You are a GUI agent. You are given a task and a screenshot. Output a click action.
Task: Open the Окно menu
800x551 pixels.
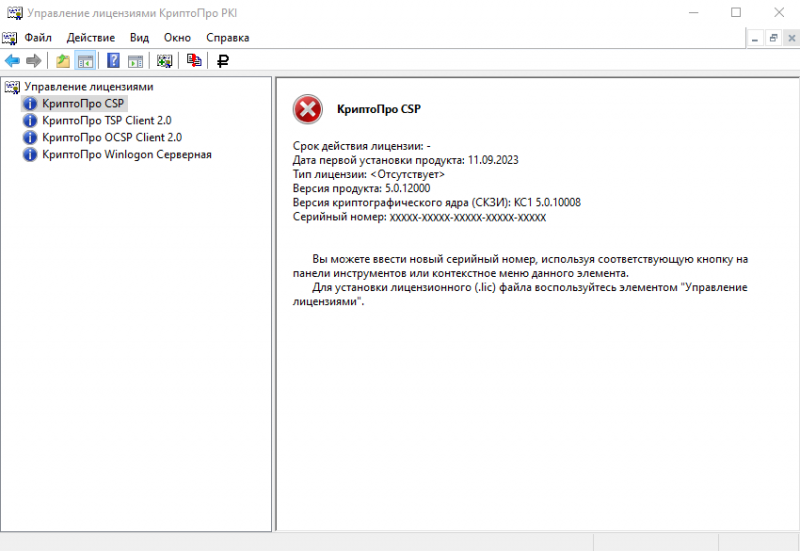[x=177, y=37]
